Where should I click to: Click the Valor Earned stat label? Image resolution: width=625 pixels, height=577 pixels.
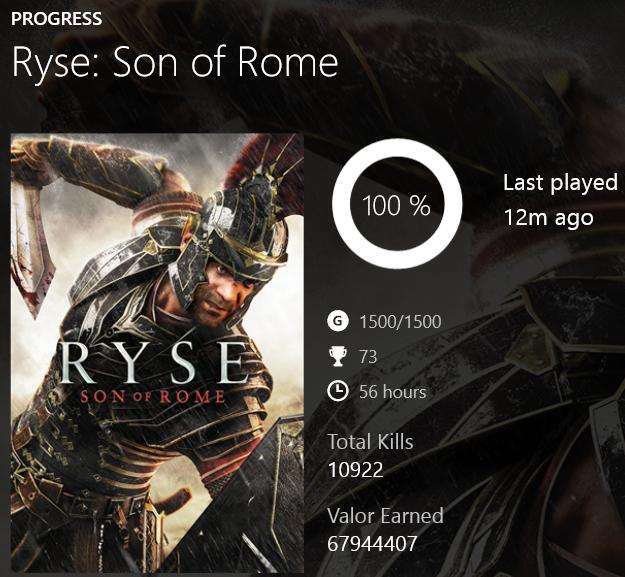coord(385,516)
